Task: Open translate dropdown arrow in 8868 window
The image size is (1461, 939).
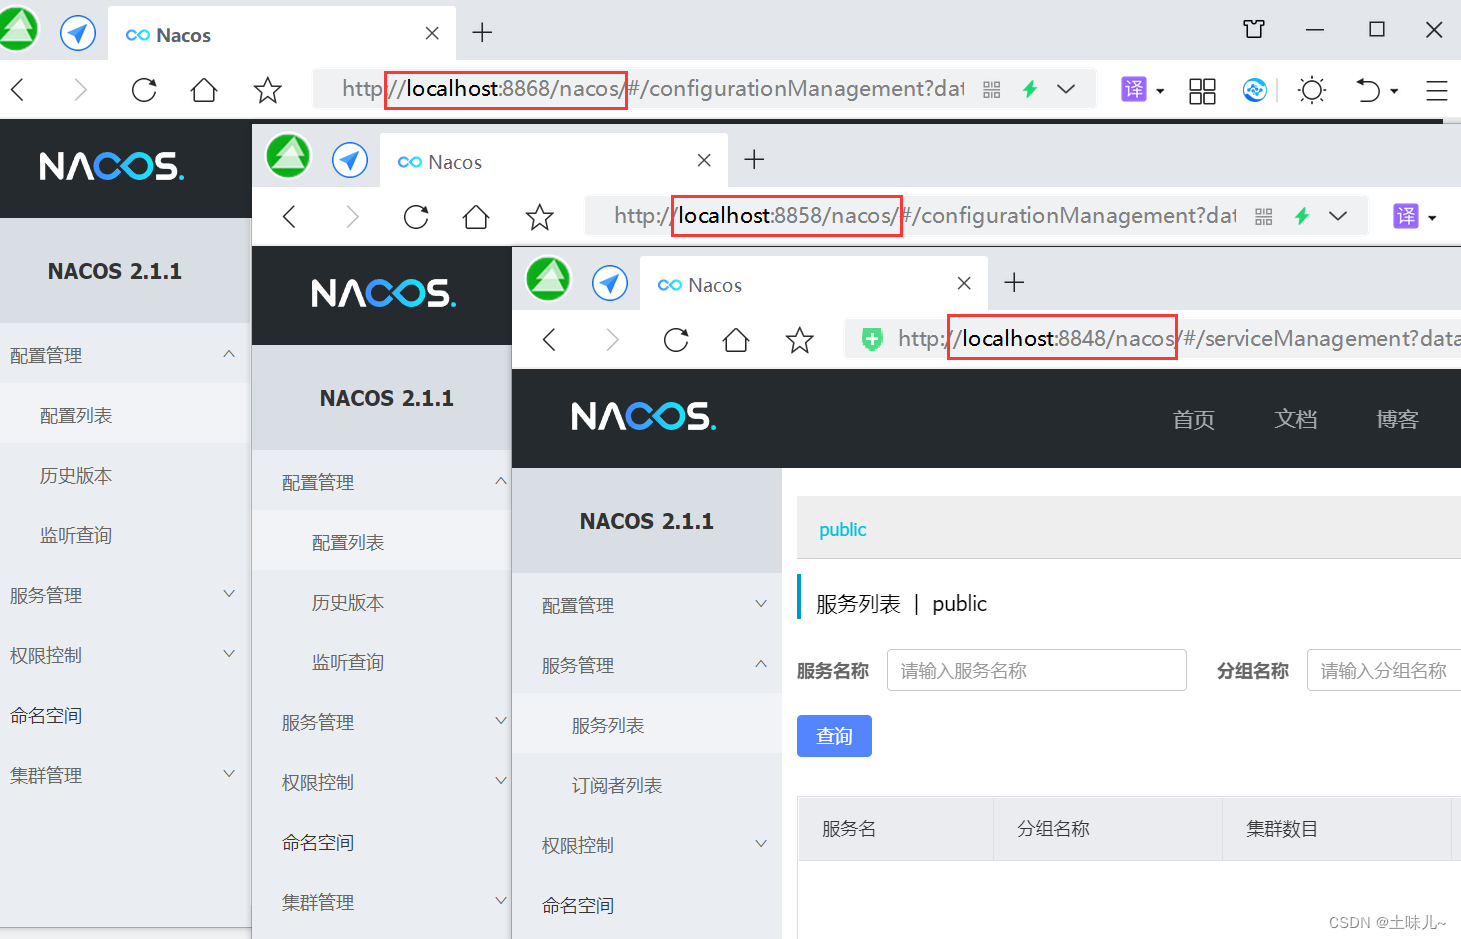Action: (1160, 91)
